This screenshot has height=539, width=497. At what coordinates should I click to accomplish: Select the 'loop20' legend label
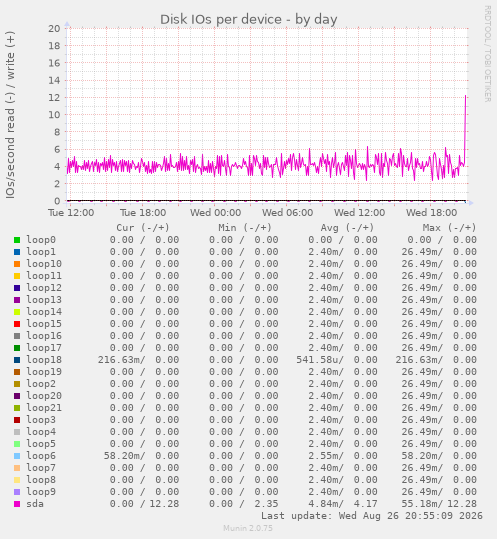(44, 396)
